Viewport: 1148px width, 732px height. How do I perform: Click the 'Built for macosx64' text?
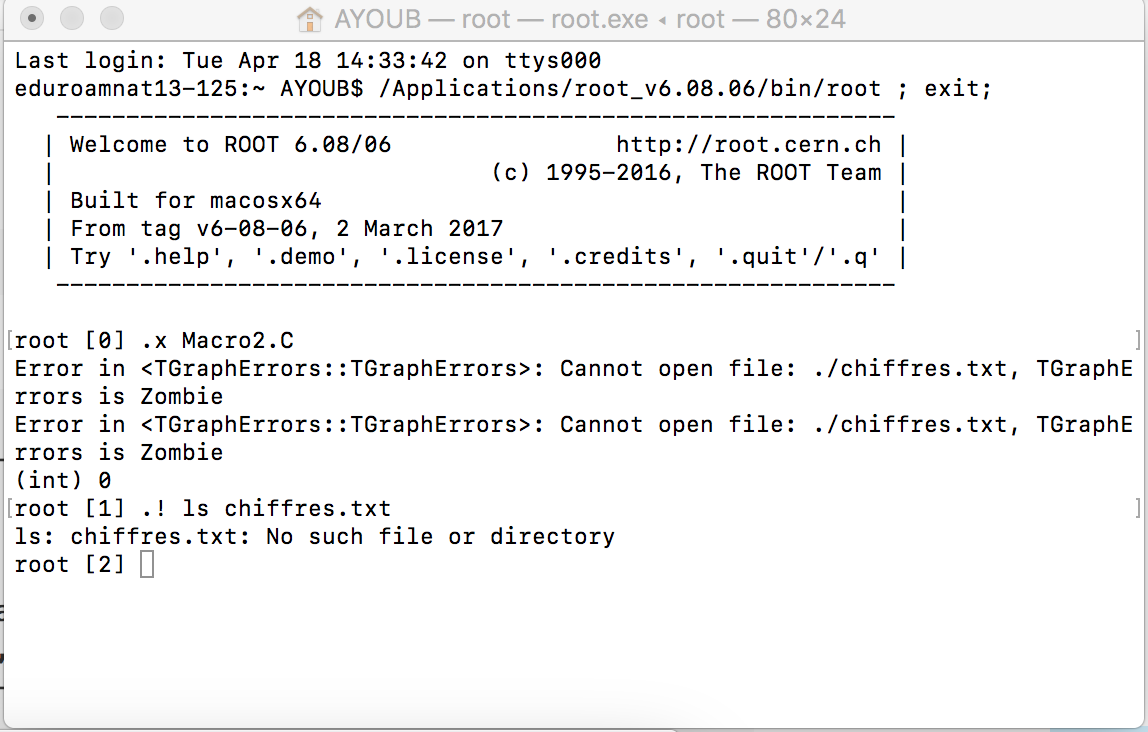pos(195,201)
